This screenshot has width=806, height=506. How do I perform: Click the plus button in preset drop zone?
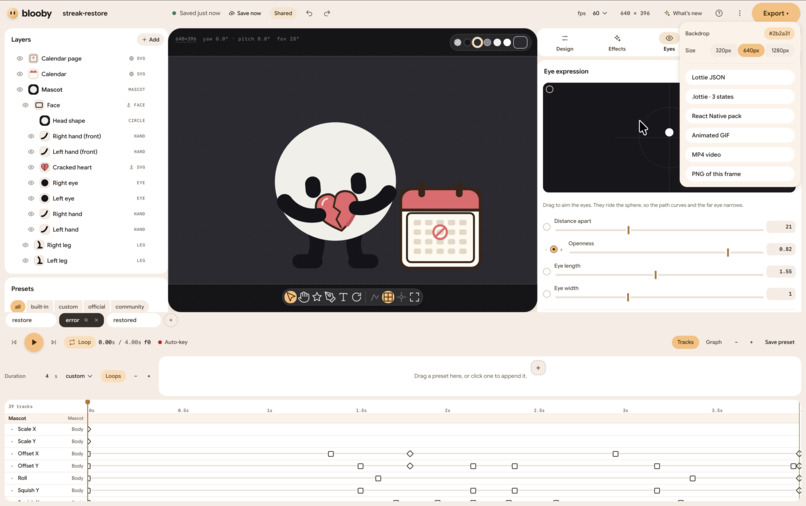(x=538, y=368)
